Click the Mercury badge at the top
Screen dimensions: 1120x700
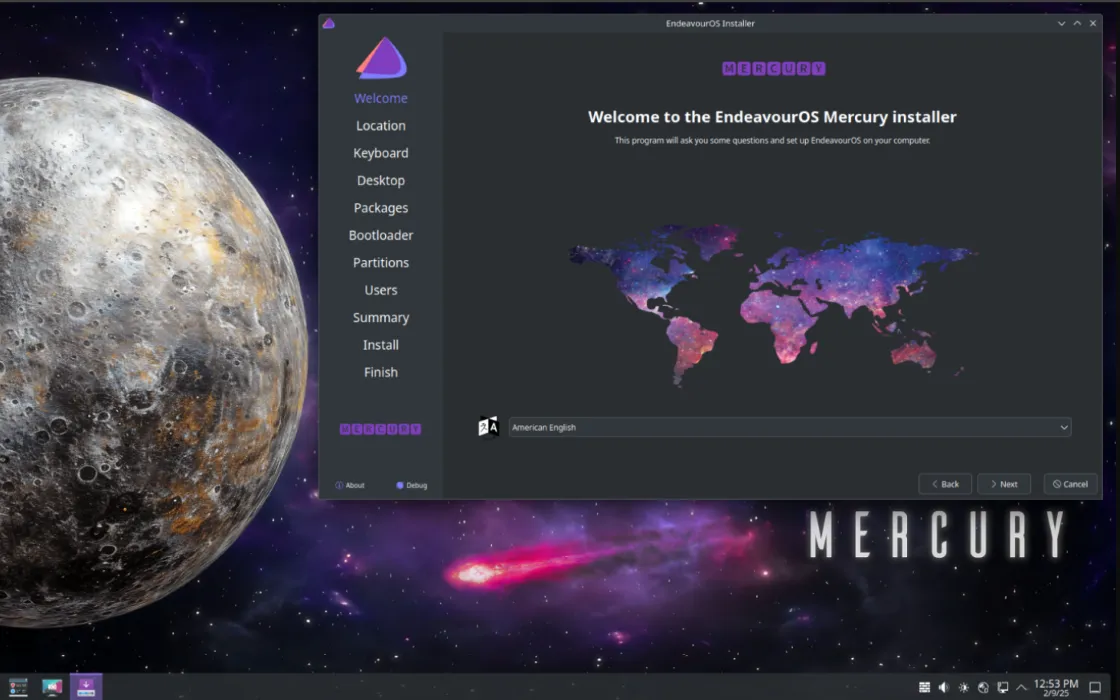click(774, 69)
